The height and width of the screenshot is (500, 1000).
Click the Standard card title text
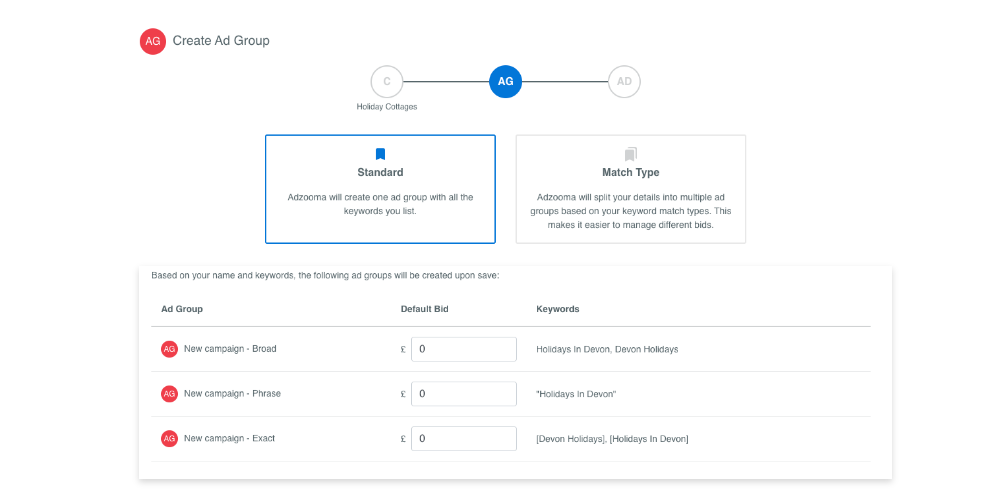(380, 172)
